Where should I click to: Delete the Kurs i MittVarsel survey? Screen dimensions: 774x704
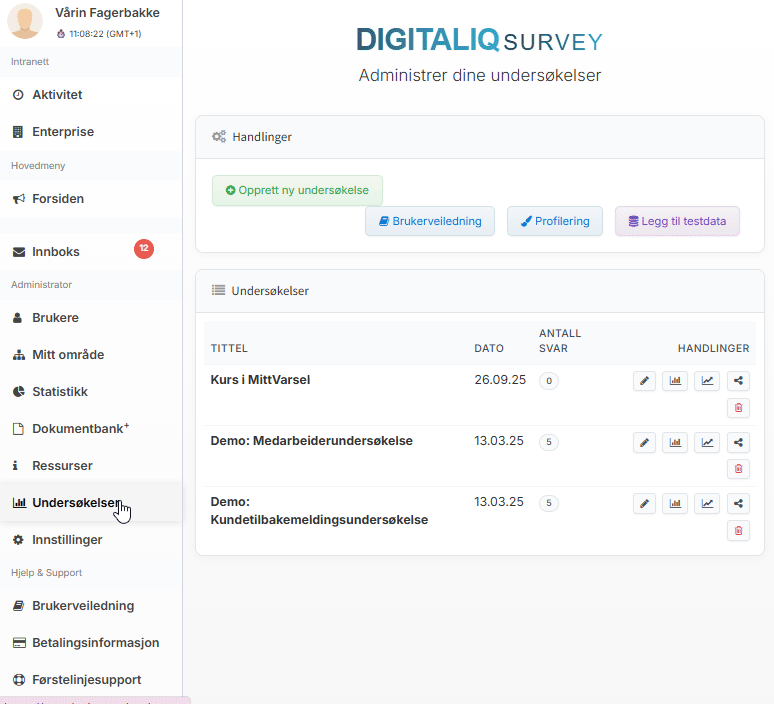tap(738, 407)
